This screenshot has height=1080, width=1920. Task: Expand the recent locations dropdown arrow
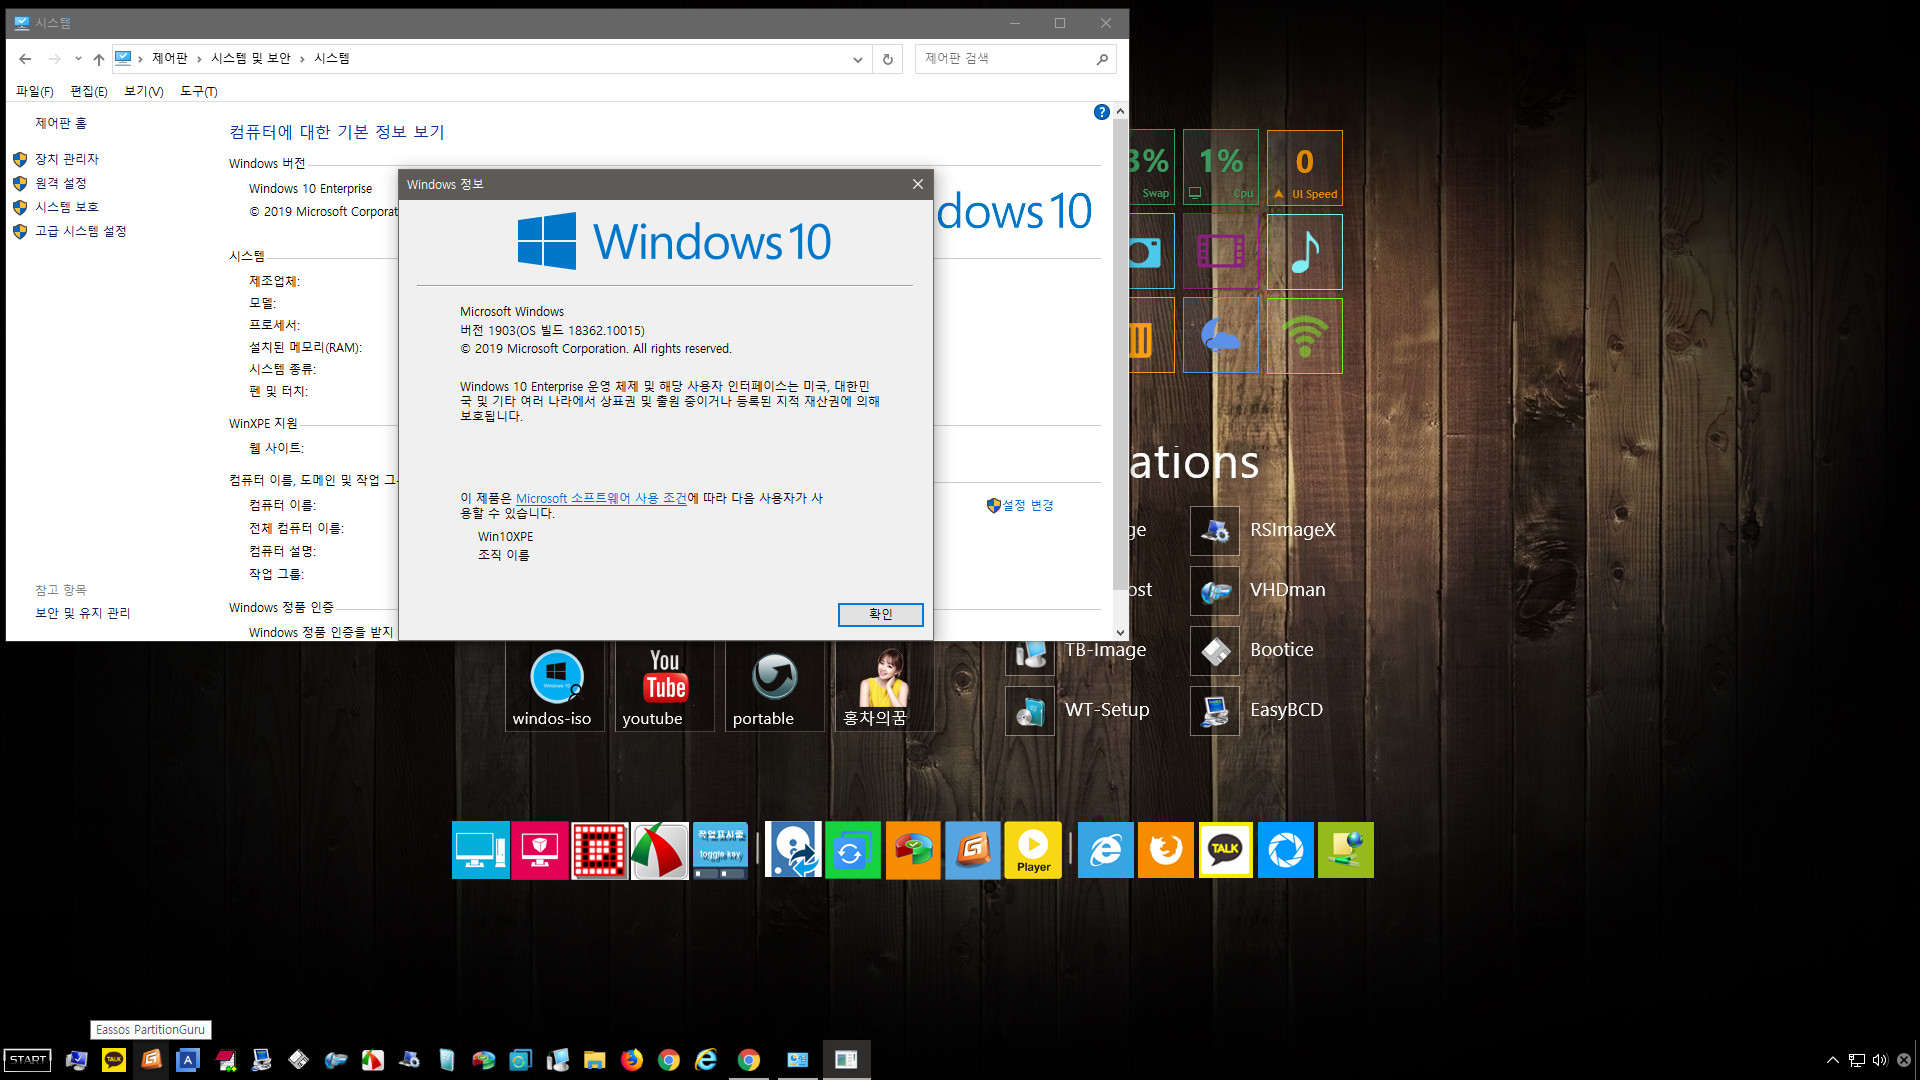pyautogui.click(x=78, y=59)
